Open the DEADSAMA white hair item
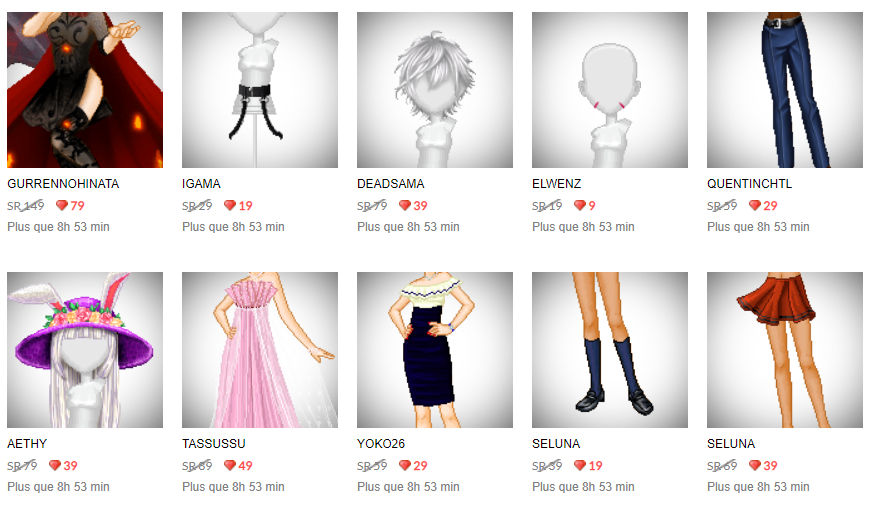This screenshot has width=878, height=505. click(435, 90)
